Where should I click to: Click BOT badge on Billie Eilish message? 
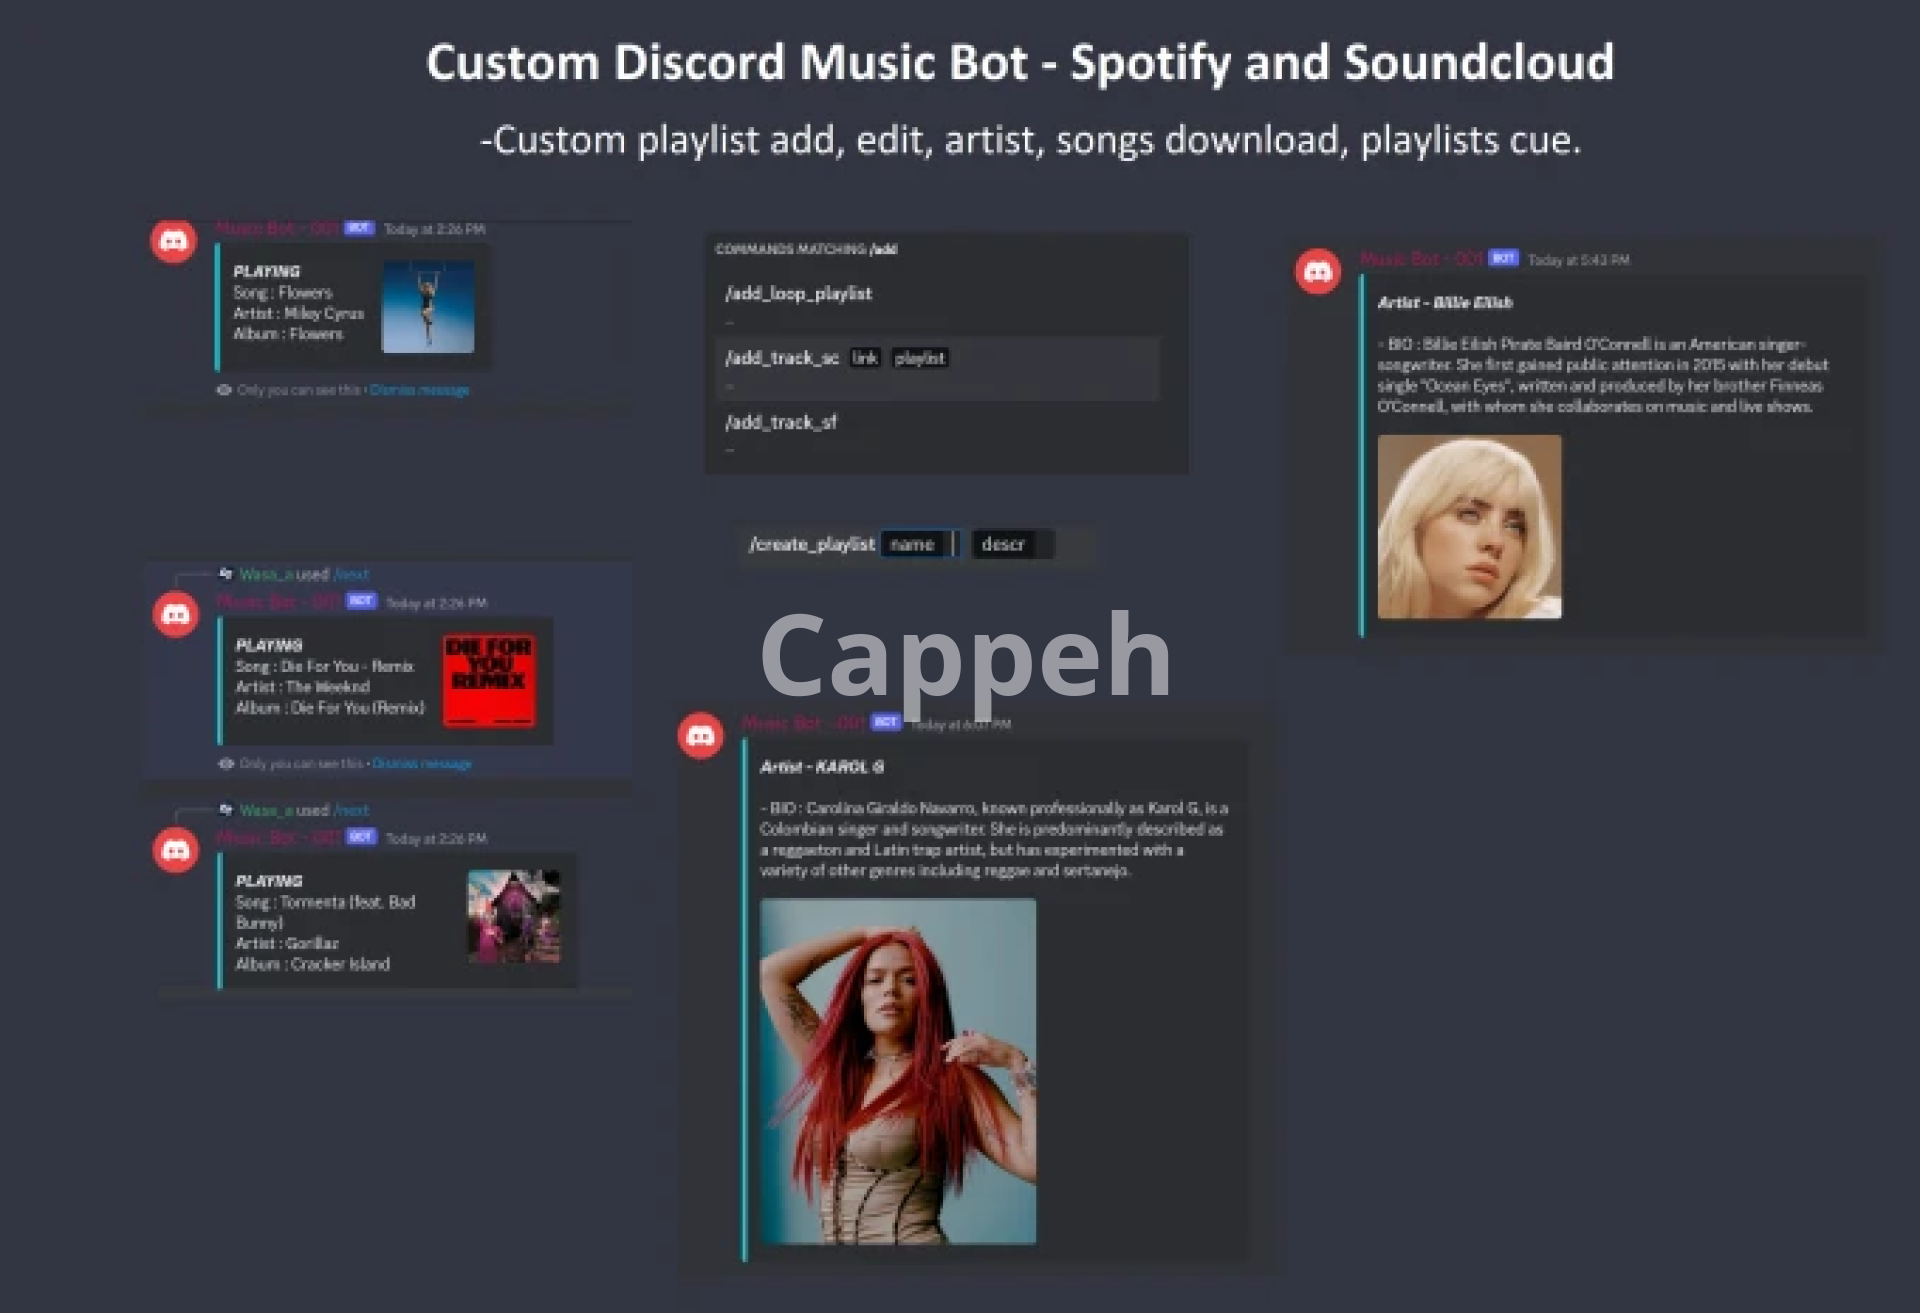point(1503,258)
